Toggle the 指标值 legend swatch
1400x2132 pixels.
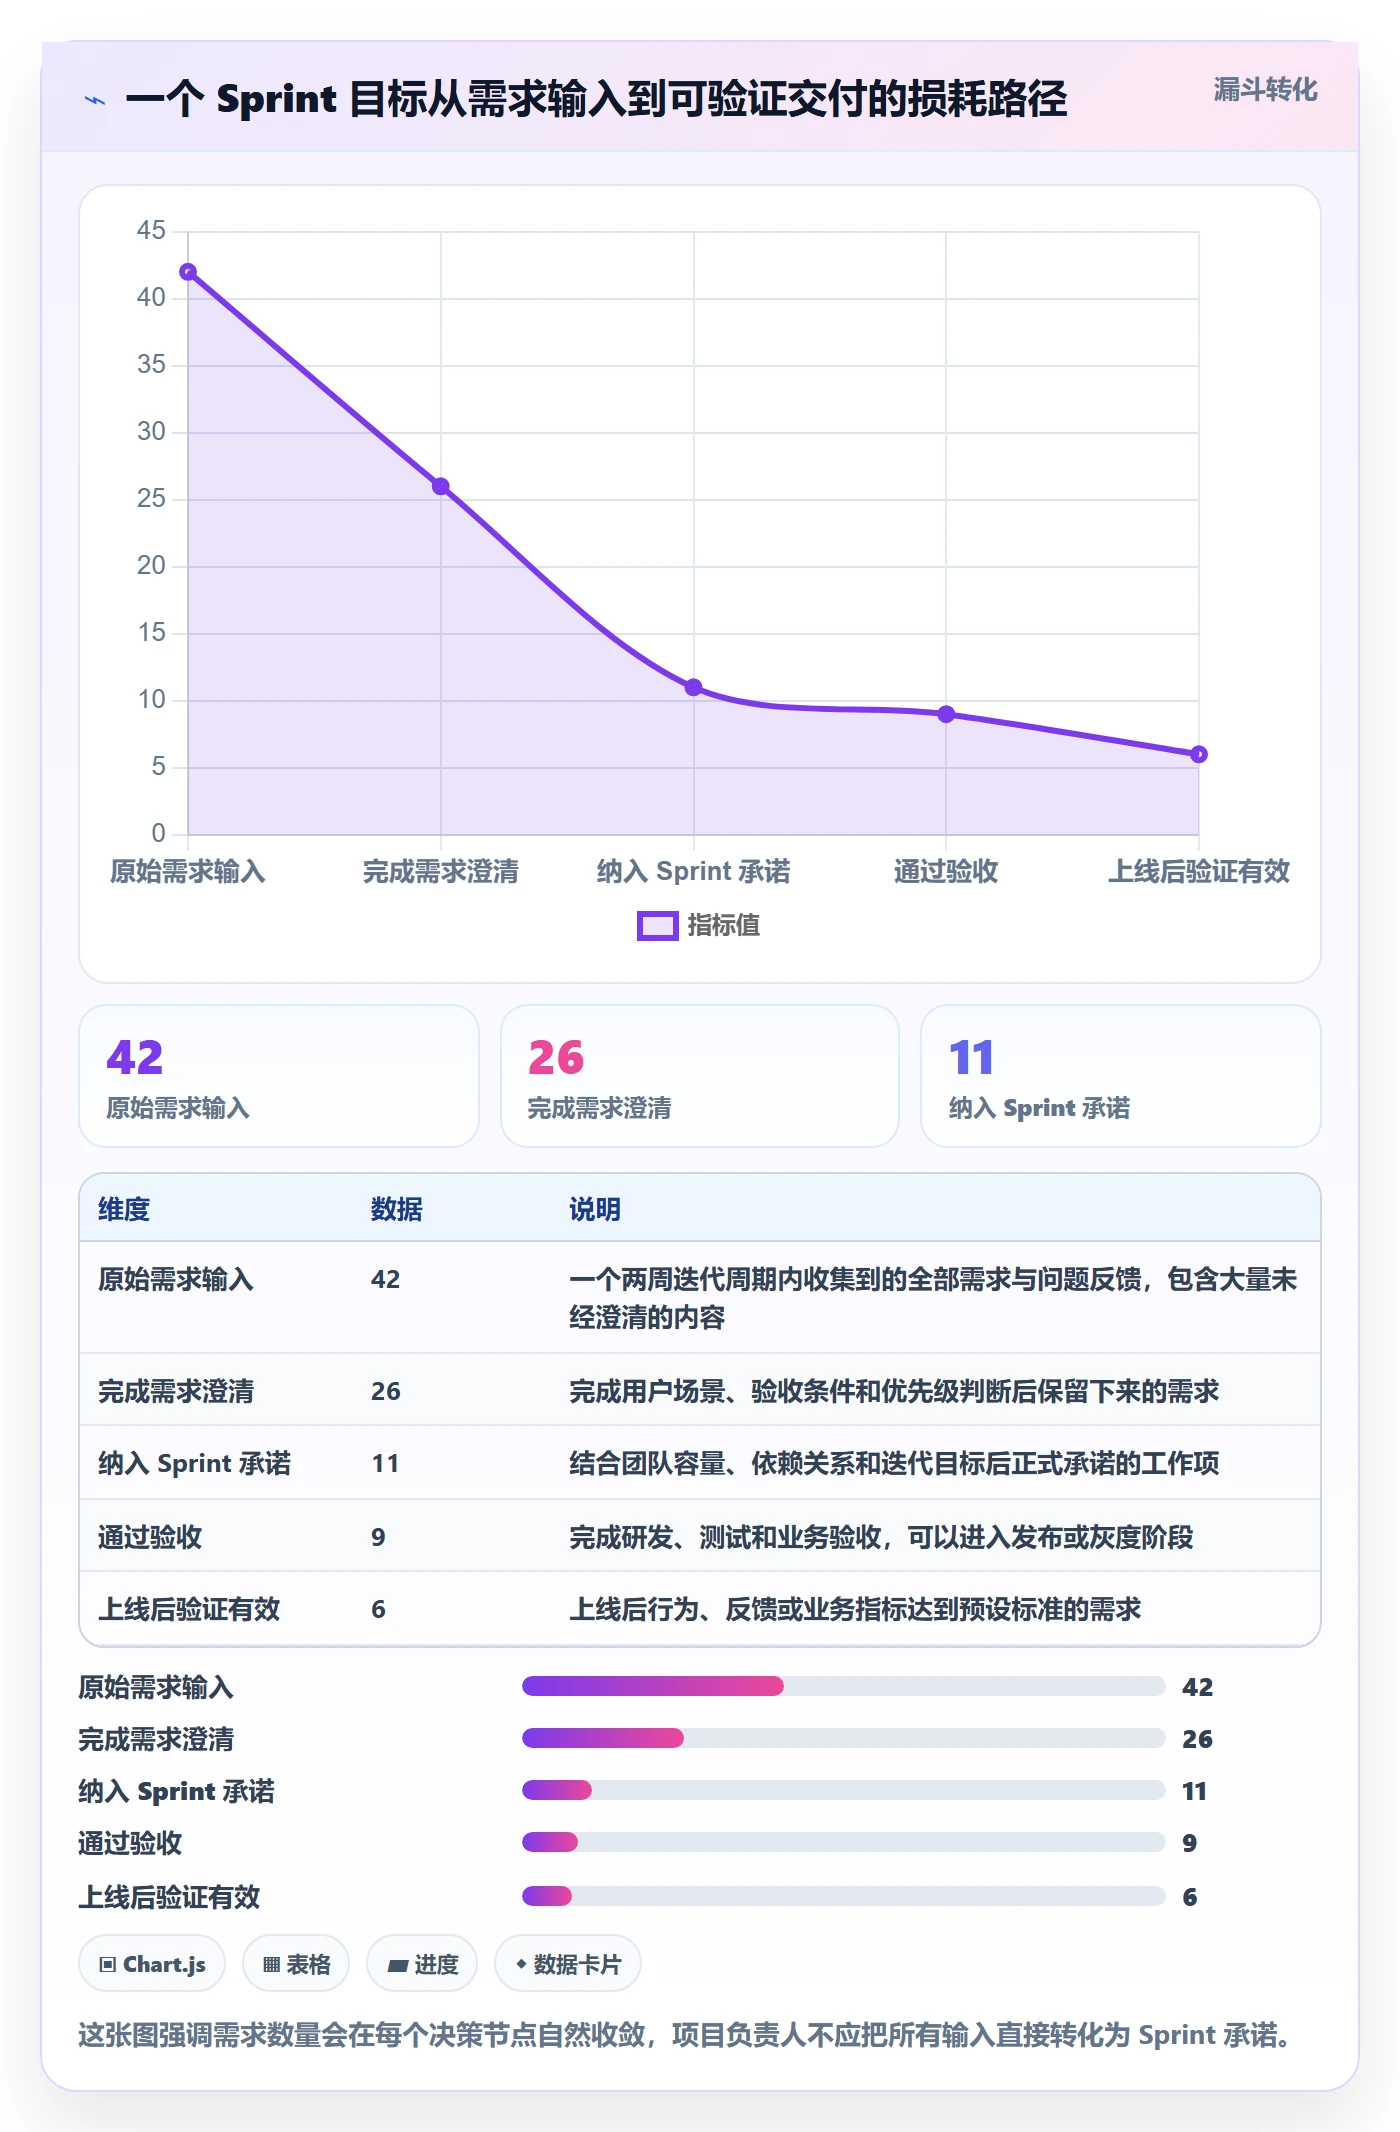[657, 926]
